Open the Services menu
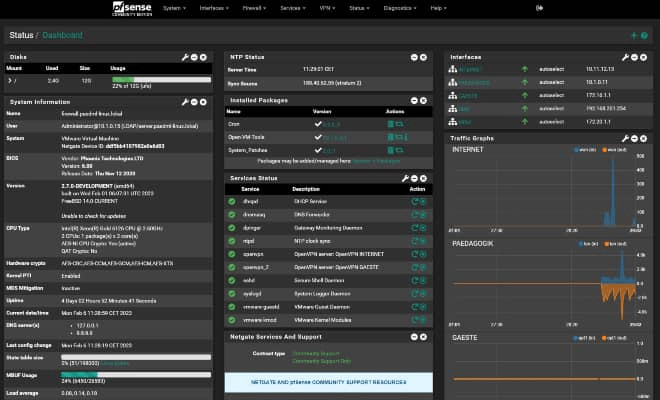The width and height of the screenshot is (660, 400). (x=293, y=8)
